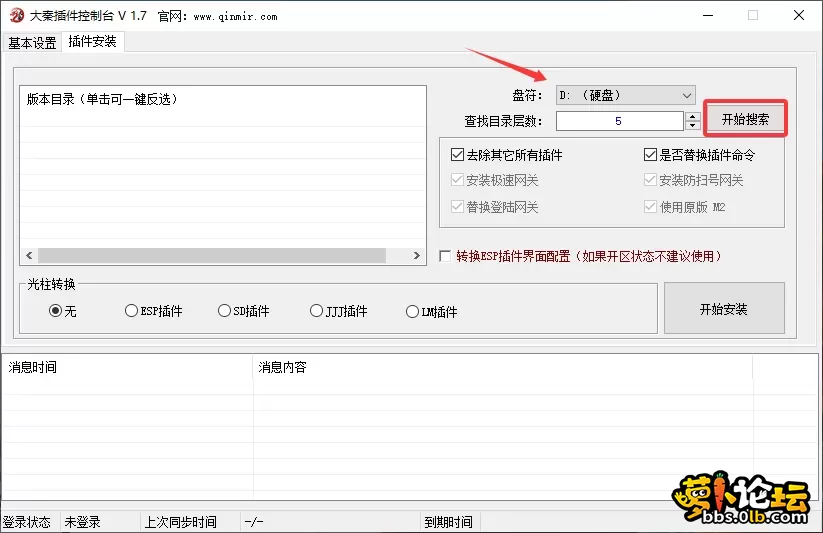Click the 消息内容 column header

pos(502,367)
